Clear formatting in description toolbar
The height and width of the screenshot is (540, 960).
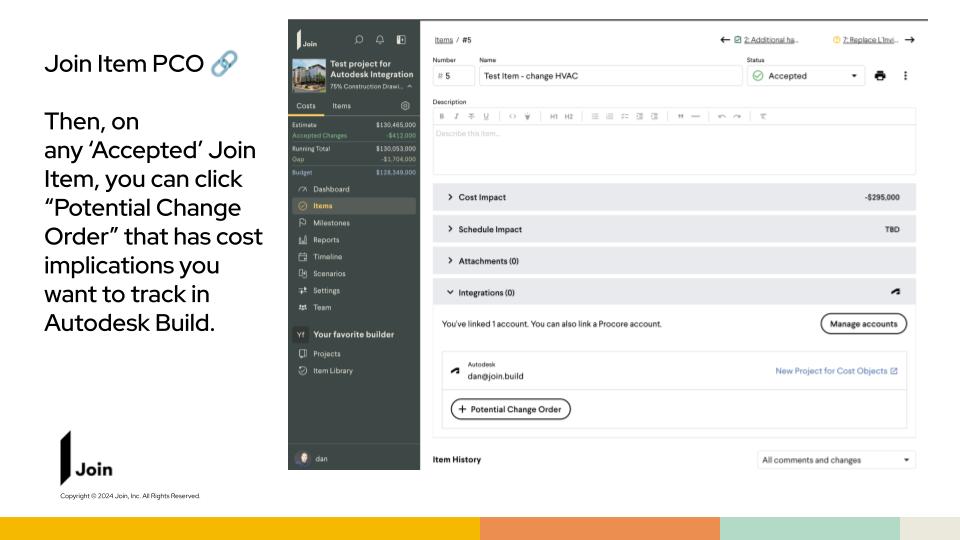763,116
